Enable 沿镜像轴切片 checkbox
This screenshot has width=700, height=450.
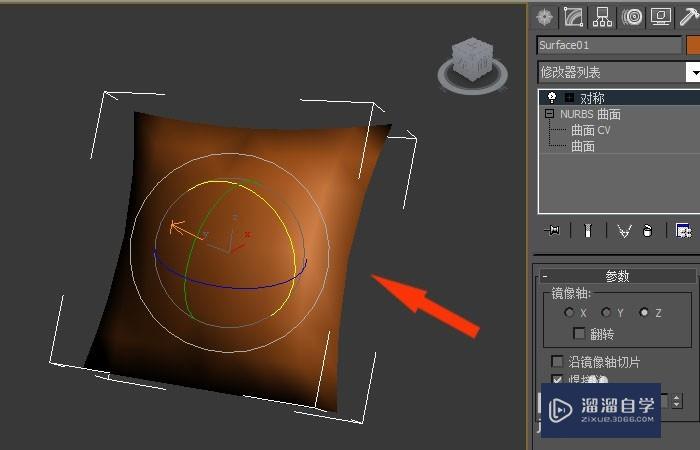(557, 361)
